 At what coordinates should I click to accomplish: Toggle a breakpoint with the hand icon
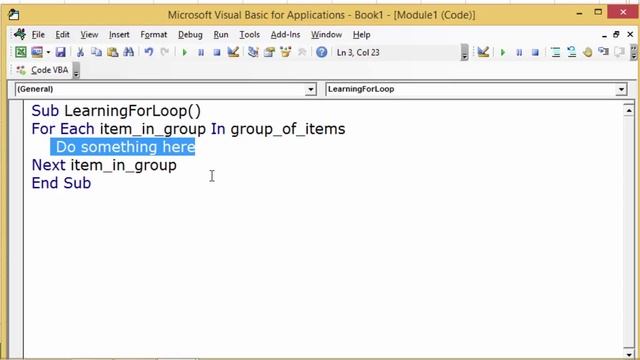(x=587, y=52)
